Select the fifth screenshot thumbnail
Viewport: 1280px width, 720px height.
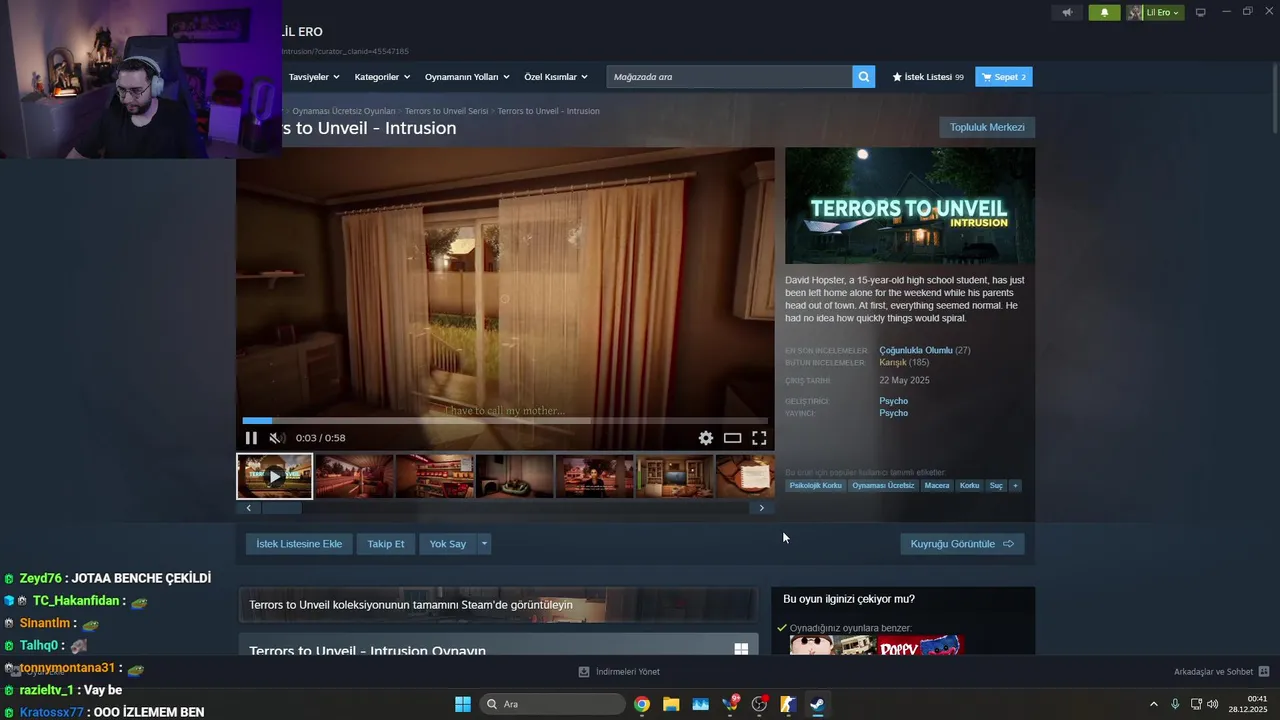coord(594,476)
